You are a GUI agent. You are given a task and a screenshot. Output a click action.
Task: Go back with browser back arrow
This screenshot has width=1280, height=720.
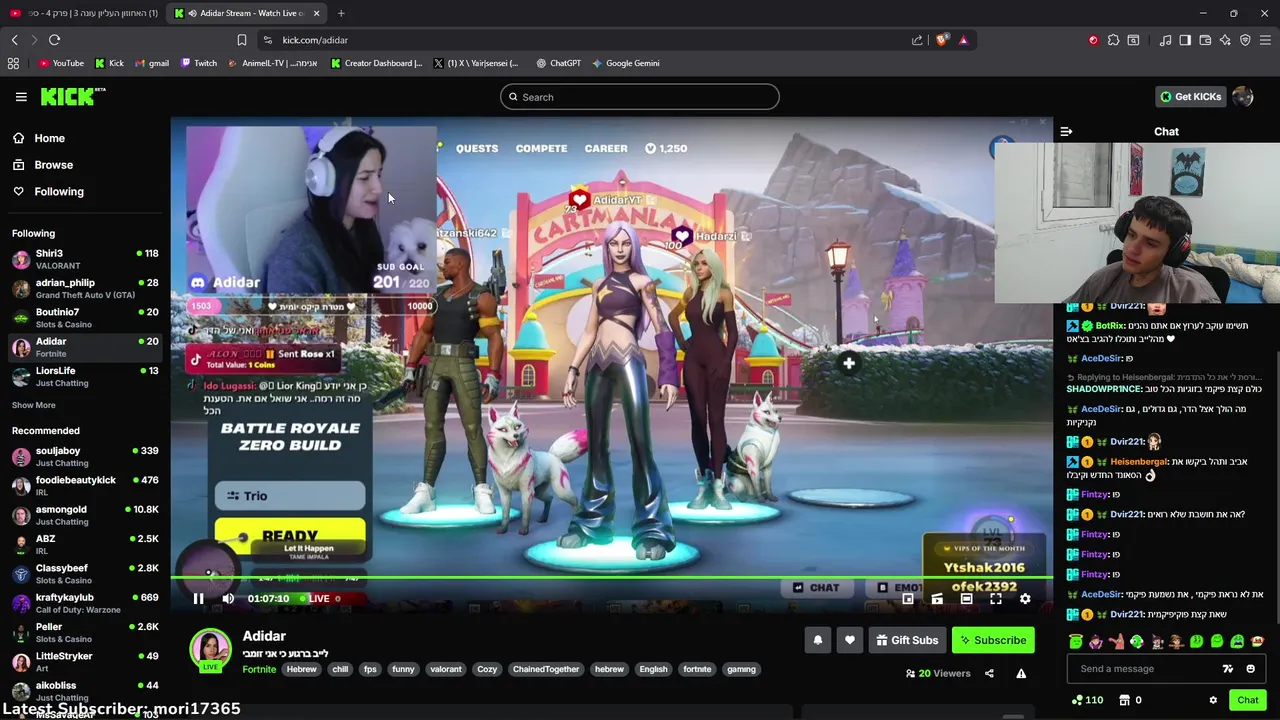pos(14,40)
